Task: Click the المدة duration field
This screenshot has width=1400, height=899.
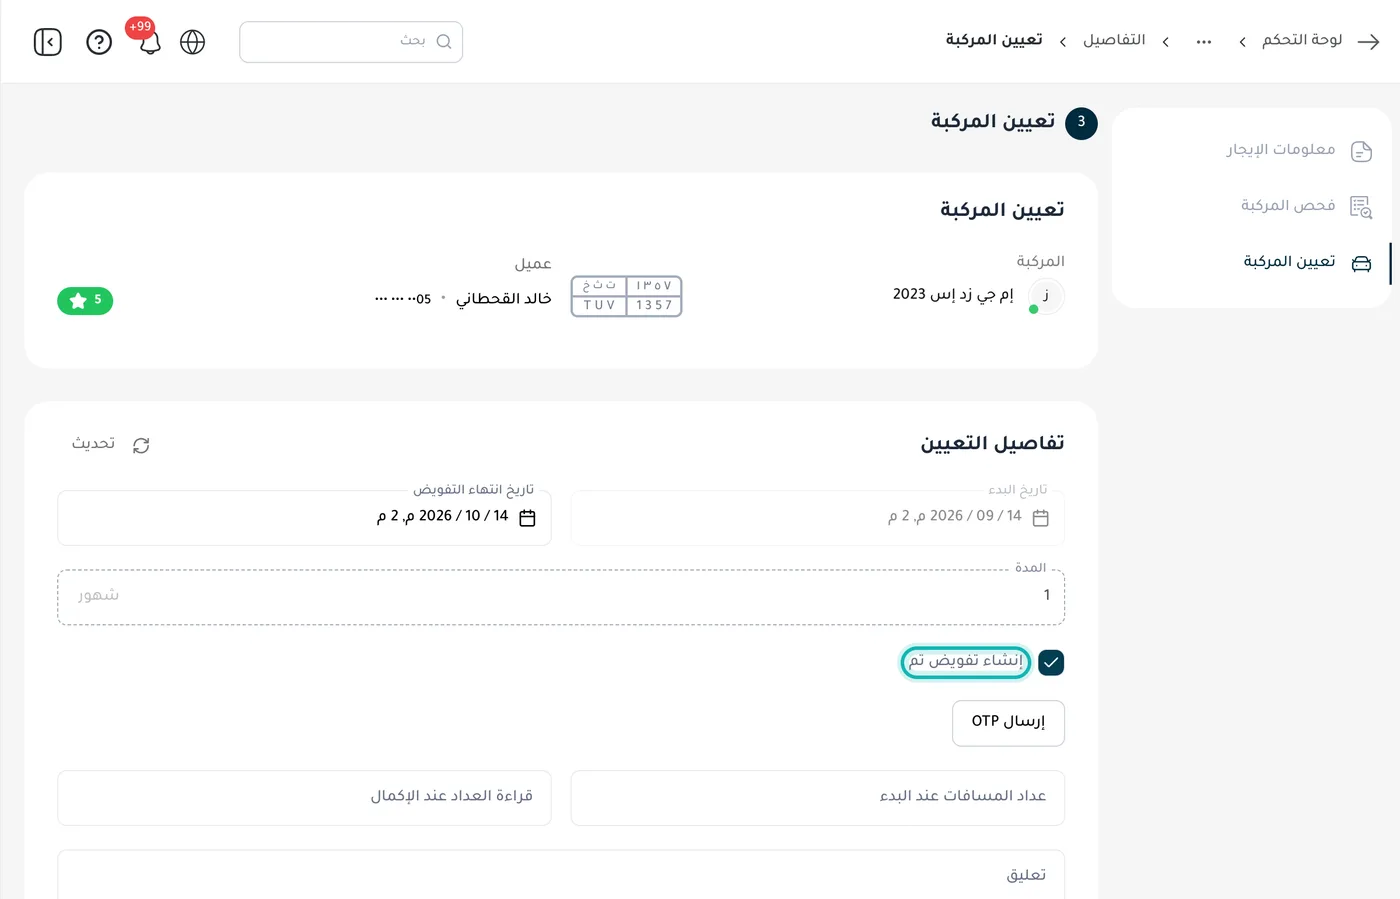Action: point(561,597)
